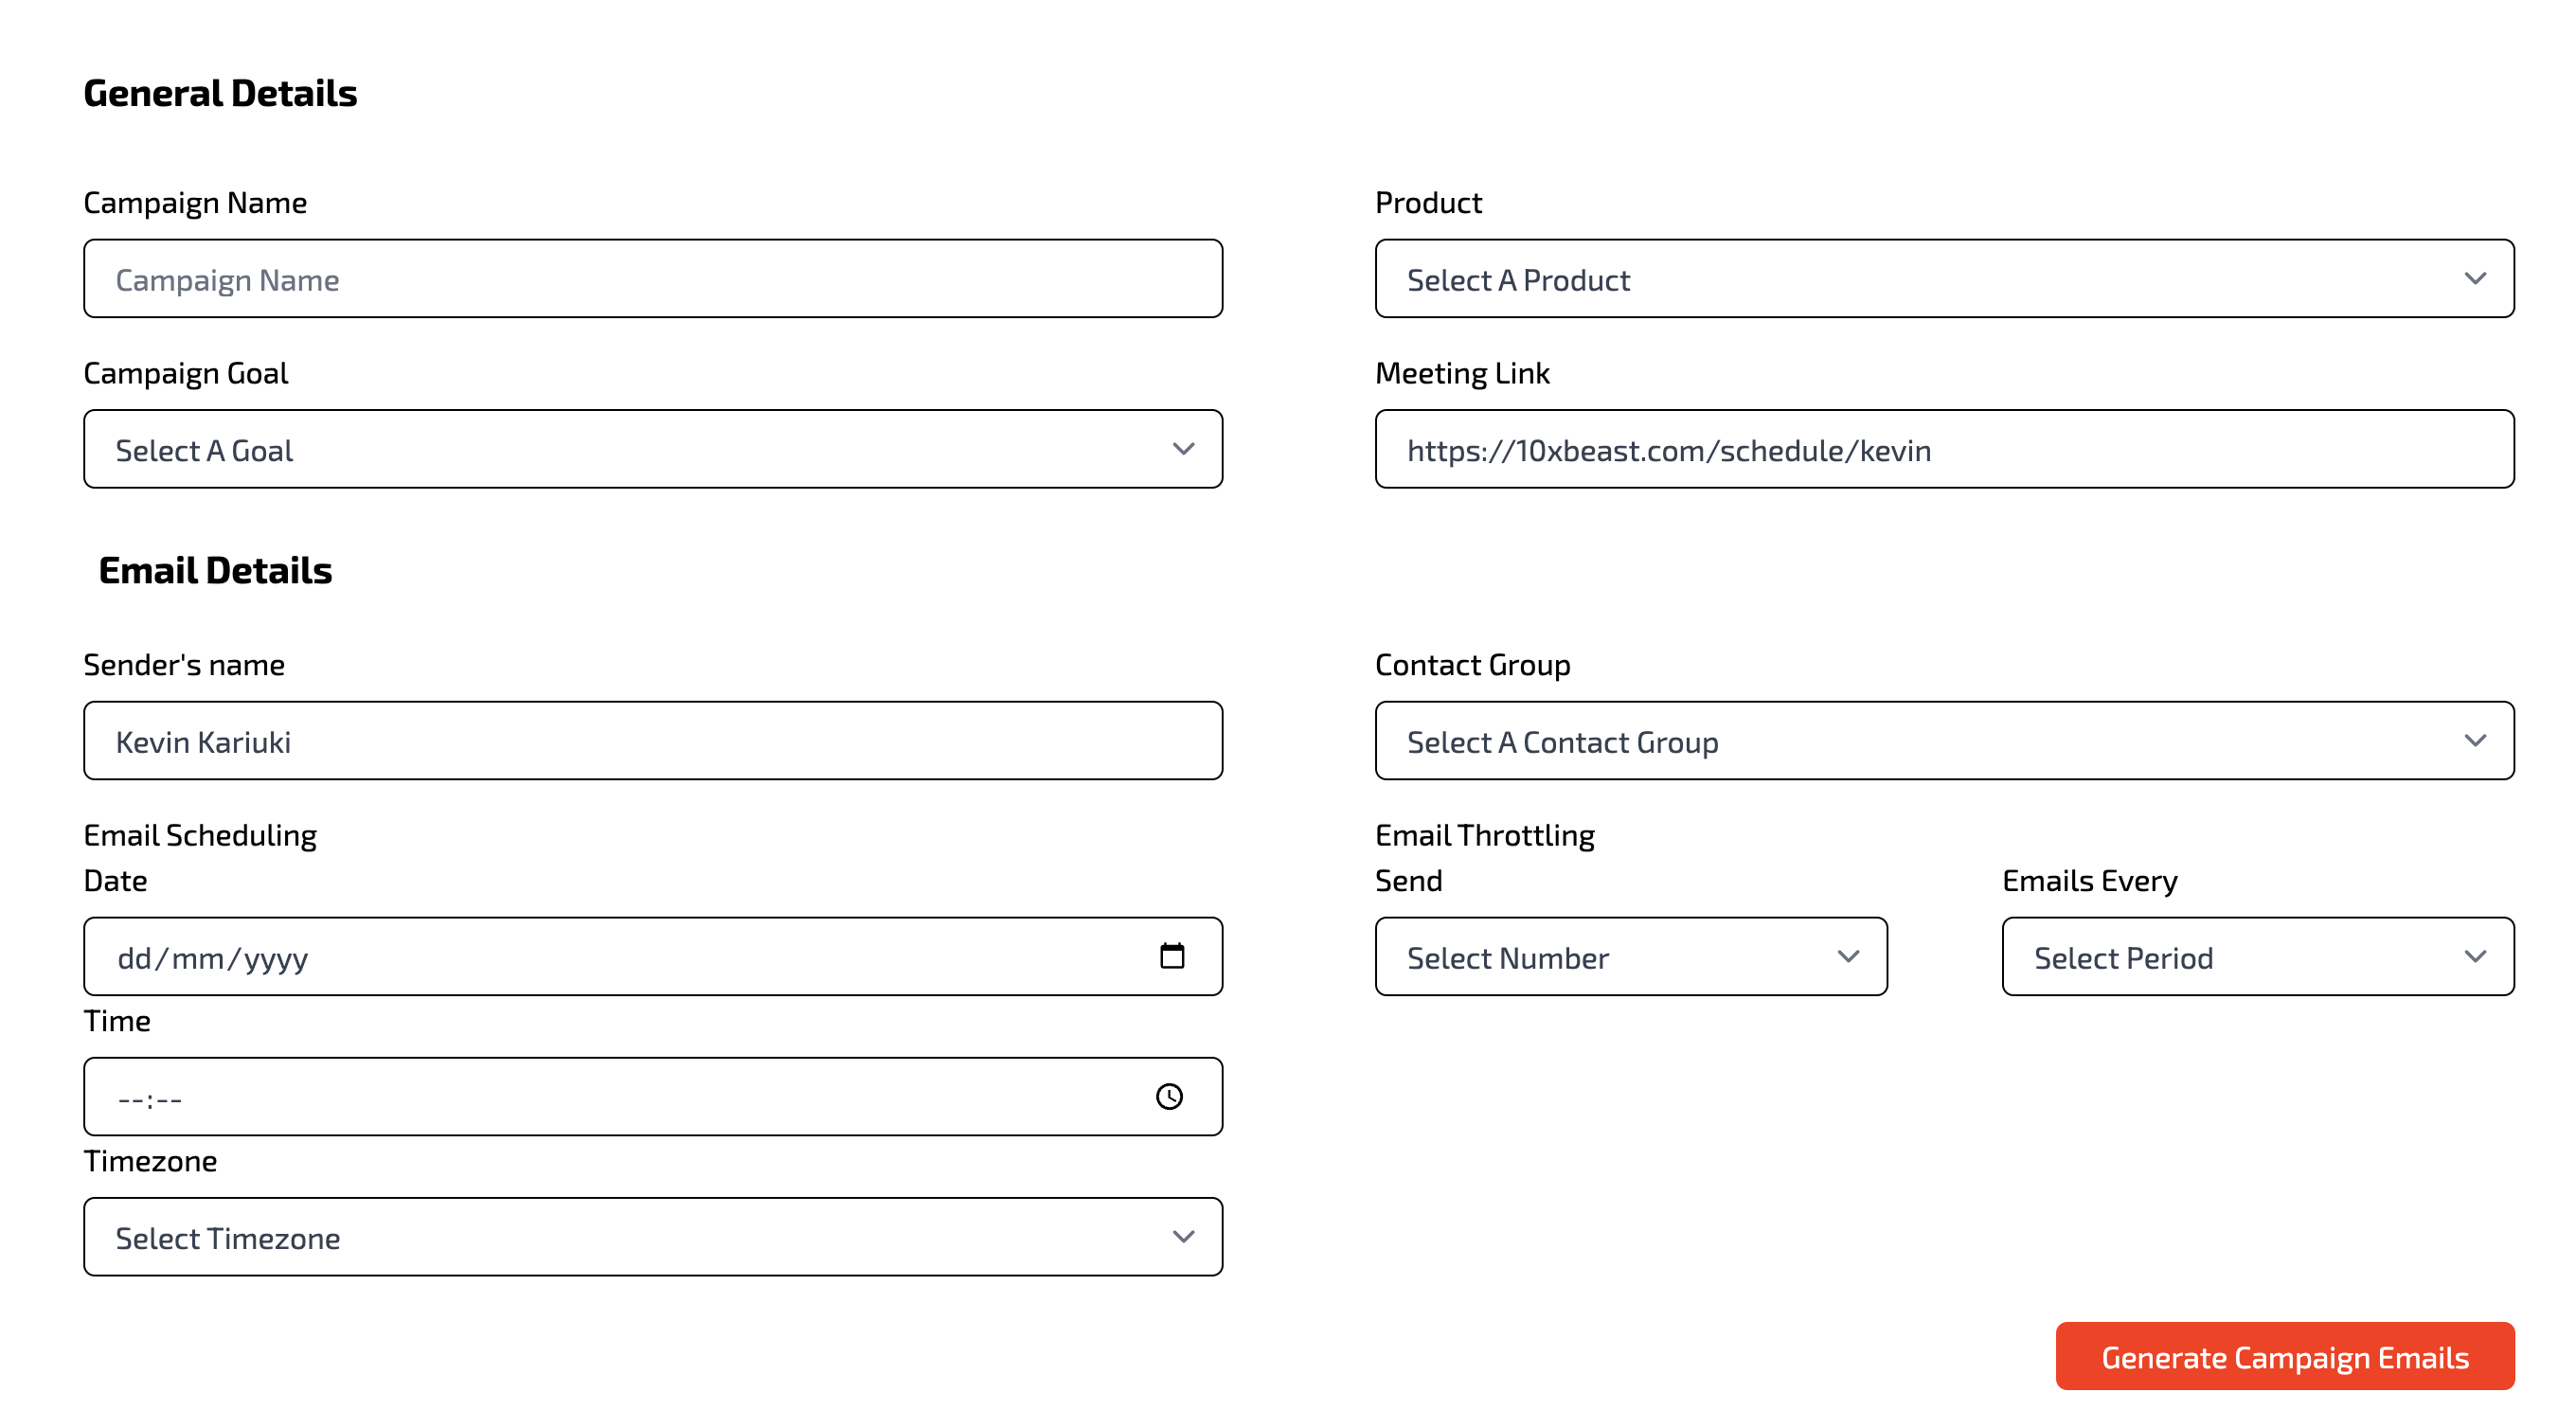2576x1428 pixels.
Task: Click the Select Number chevron arrow
Action: coord(1848,957)
